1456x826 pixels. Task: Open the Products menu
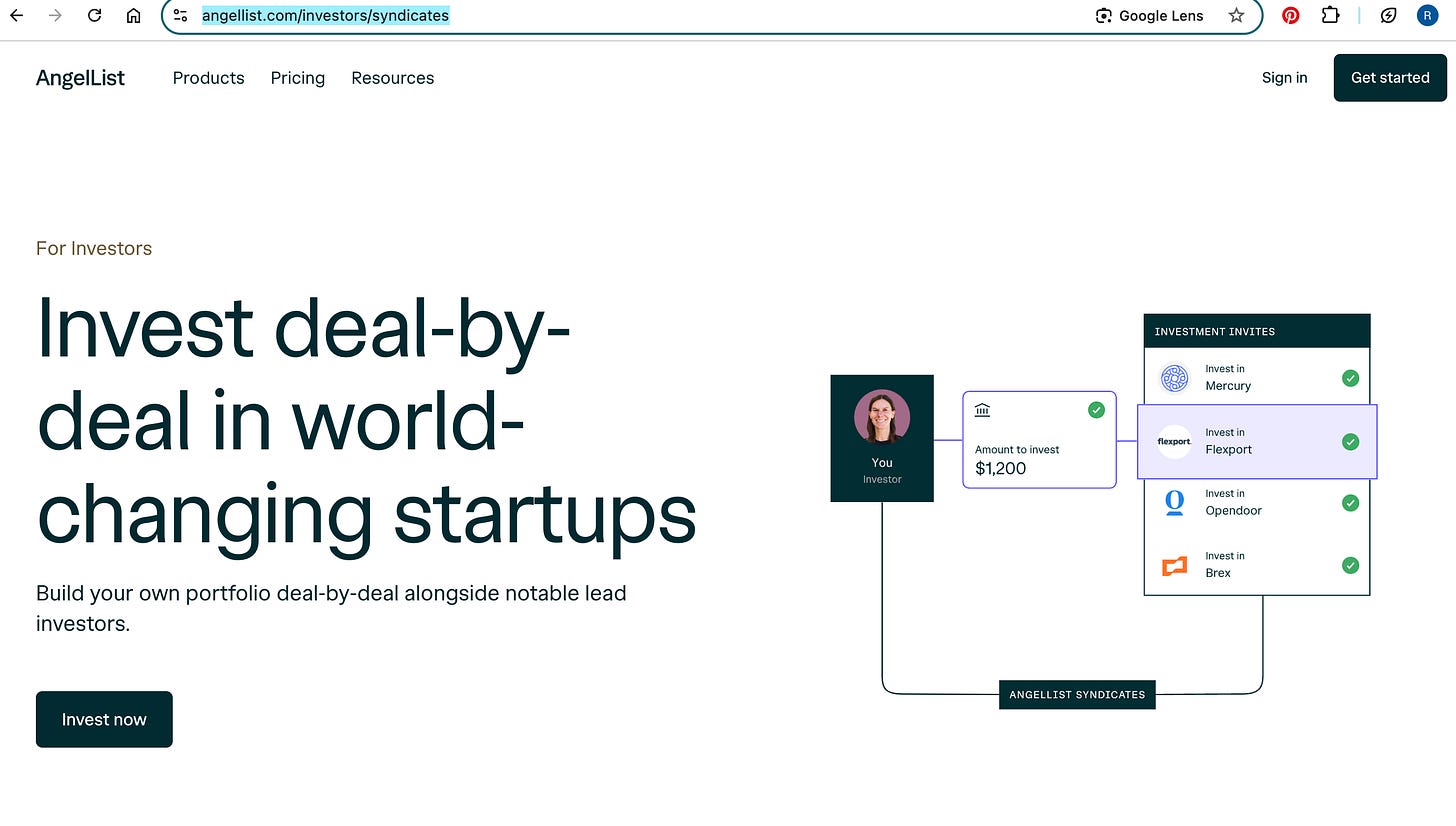click(208, 78)
